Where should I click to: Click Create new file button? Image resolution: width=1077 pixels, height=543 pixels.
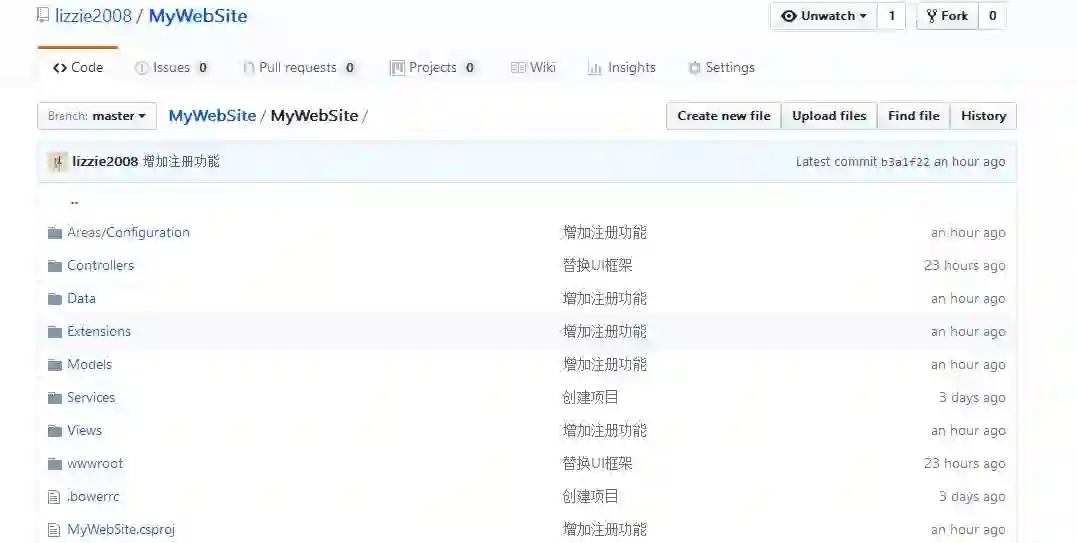pyautogui.click(x=724, y=116)
